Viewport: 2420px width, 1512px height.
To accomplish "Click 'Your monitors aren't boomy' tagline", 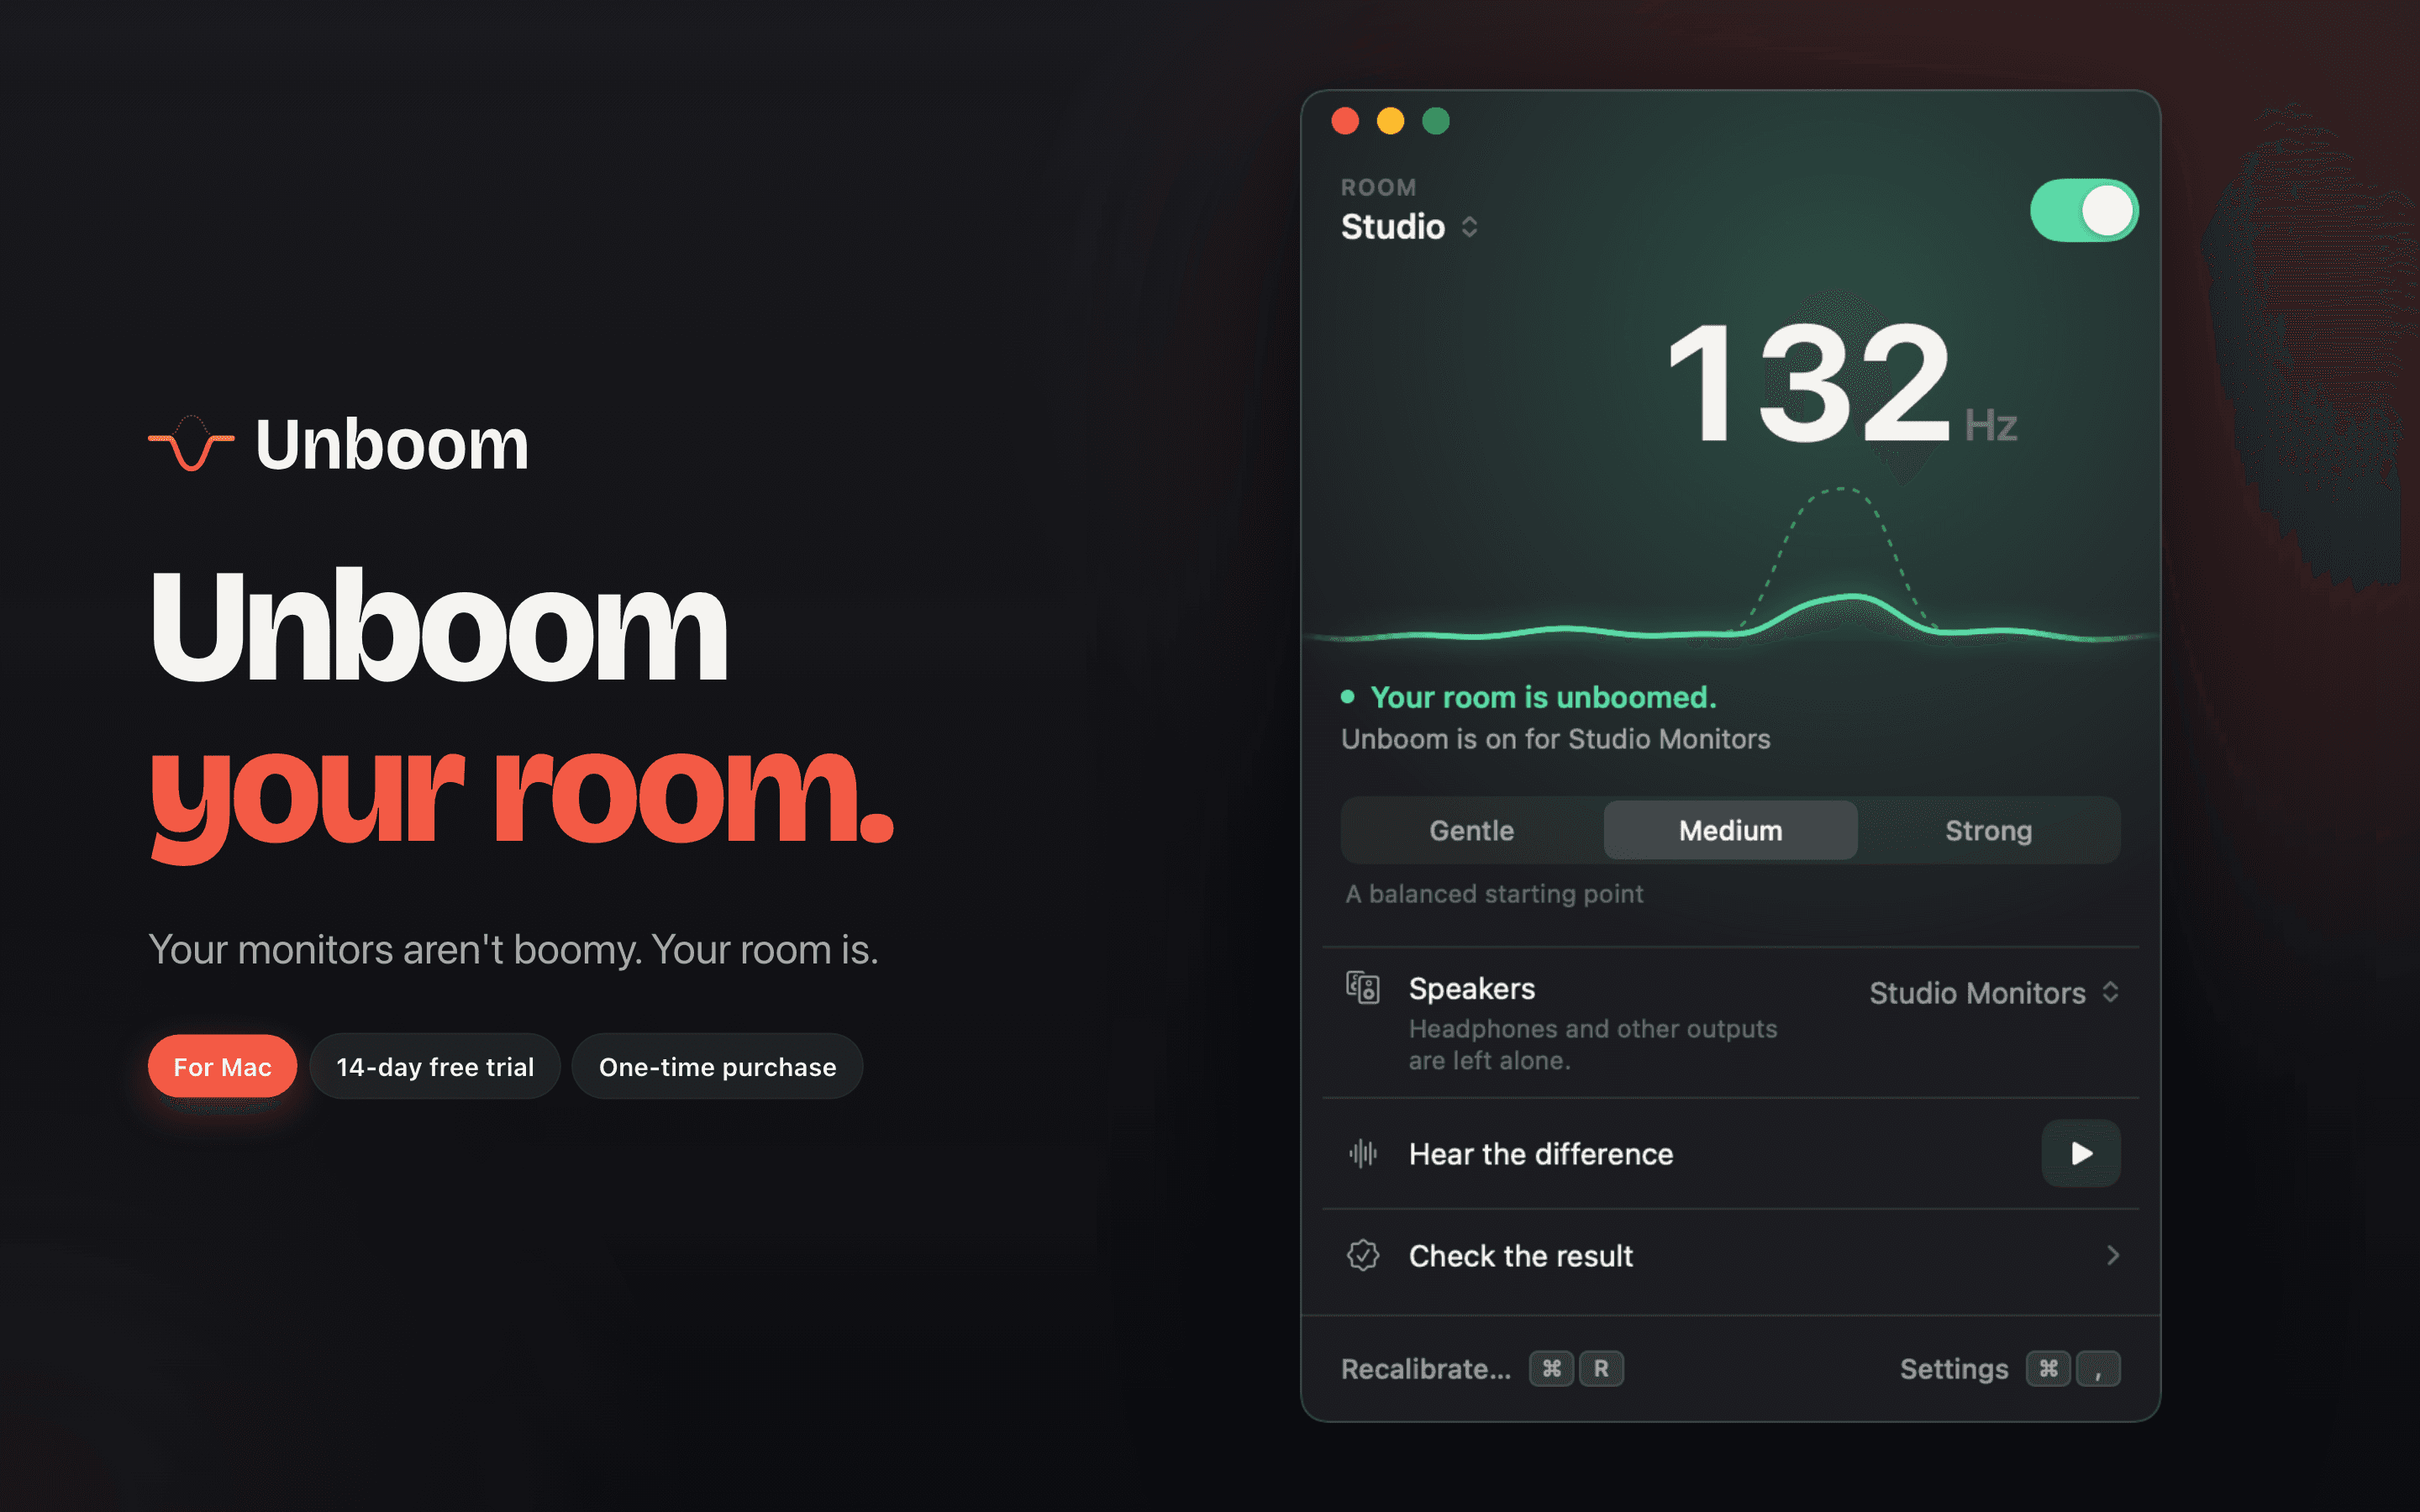I will (513, 949).
